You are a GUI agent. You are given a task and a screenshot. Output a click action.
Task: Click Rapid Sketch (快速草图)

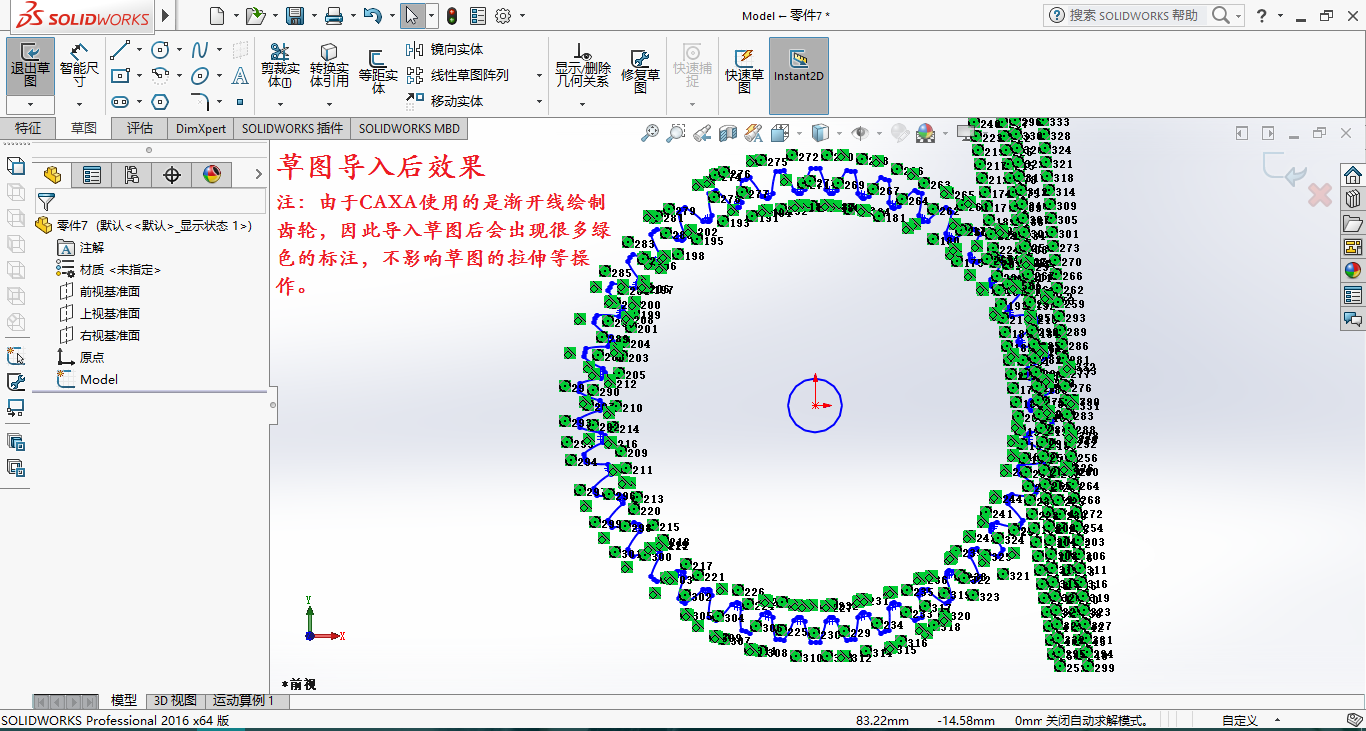click(x=744, y=70)
